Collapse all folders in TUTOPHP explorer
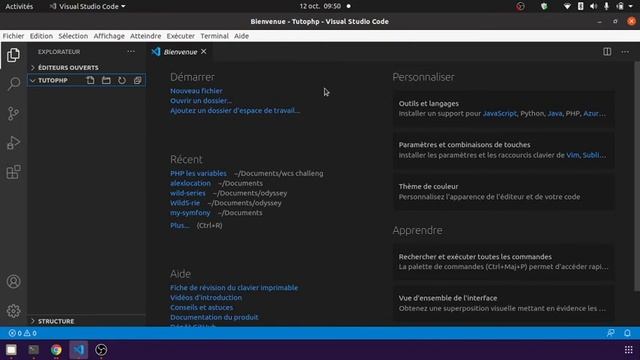This screenshot has height=360, width=640. 138,80
